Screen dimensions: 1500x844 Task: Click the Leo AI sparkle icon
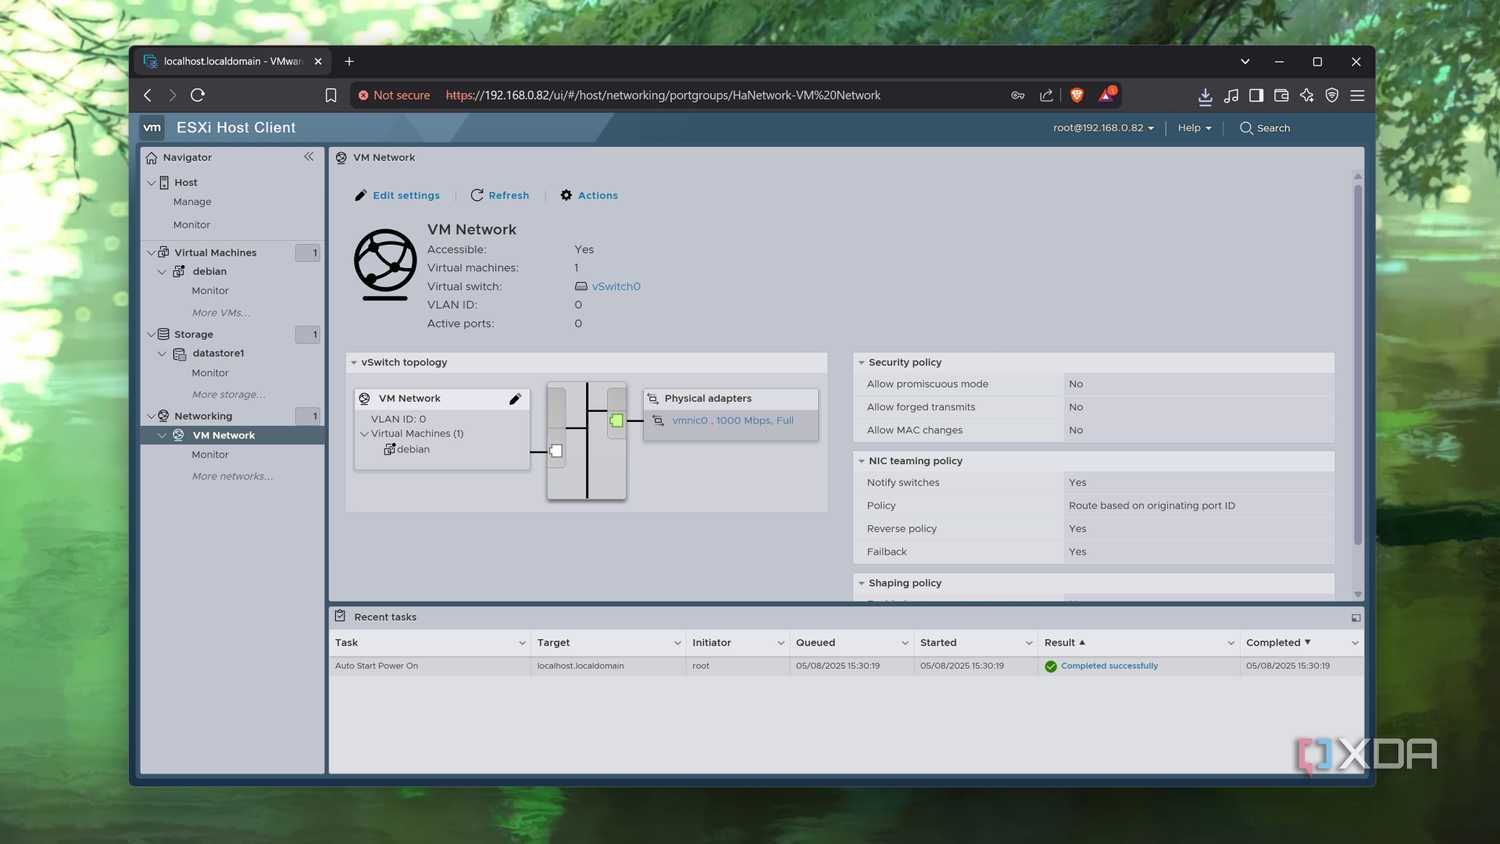coord(1307,95)
